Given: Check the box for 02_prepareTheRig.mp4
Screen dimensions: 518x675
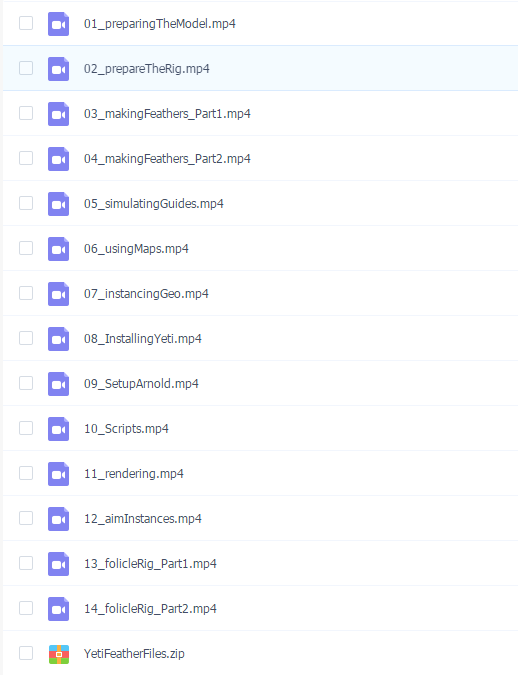Looking at the screenshot, I should pos(26,68).
